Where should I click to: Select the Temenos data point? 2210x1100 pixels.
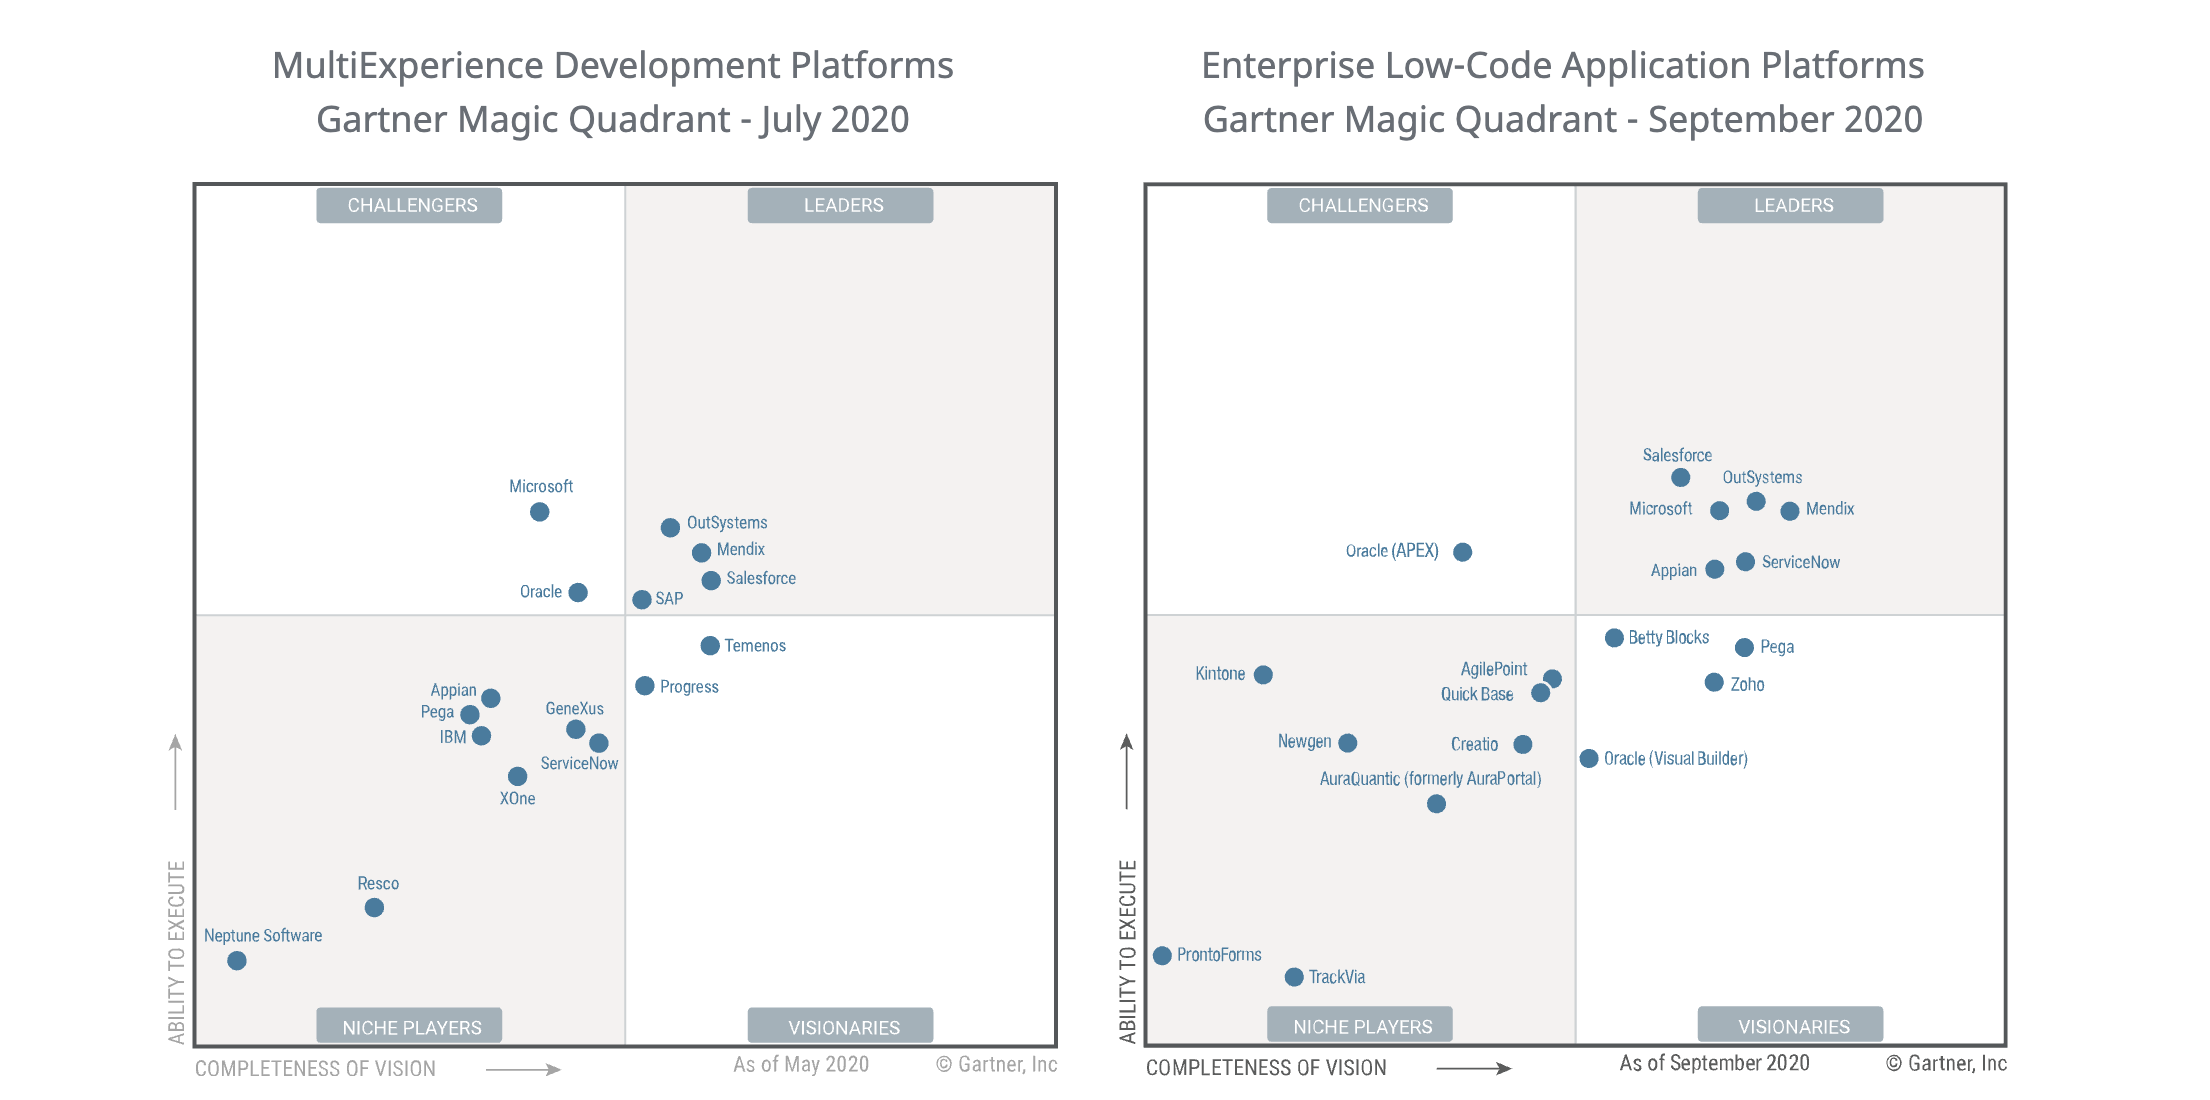coord(710,646)
